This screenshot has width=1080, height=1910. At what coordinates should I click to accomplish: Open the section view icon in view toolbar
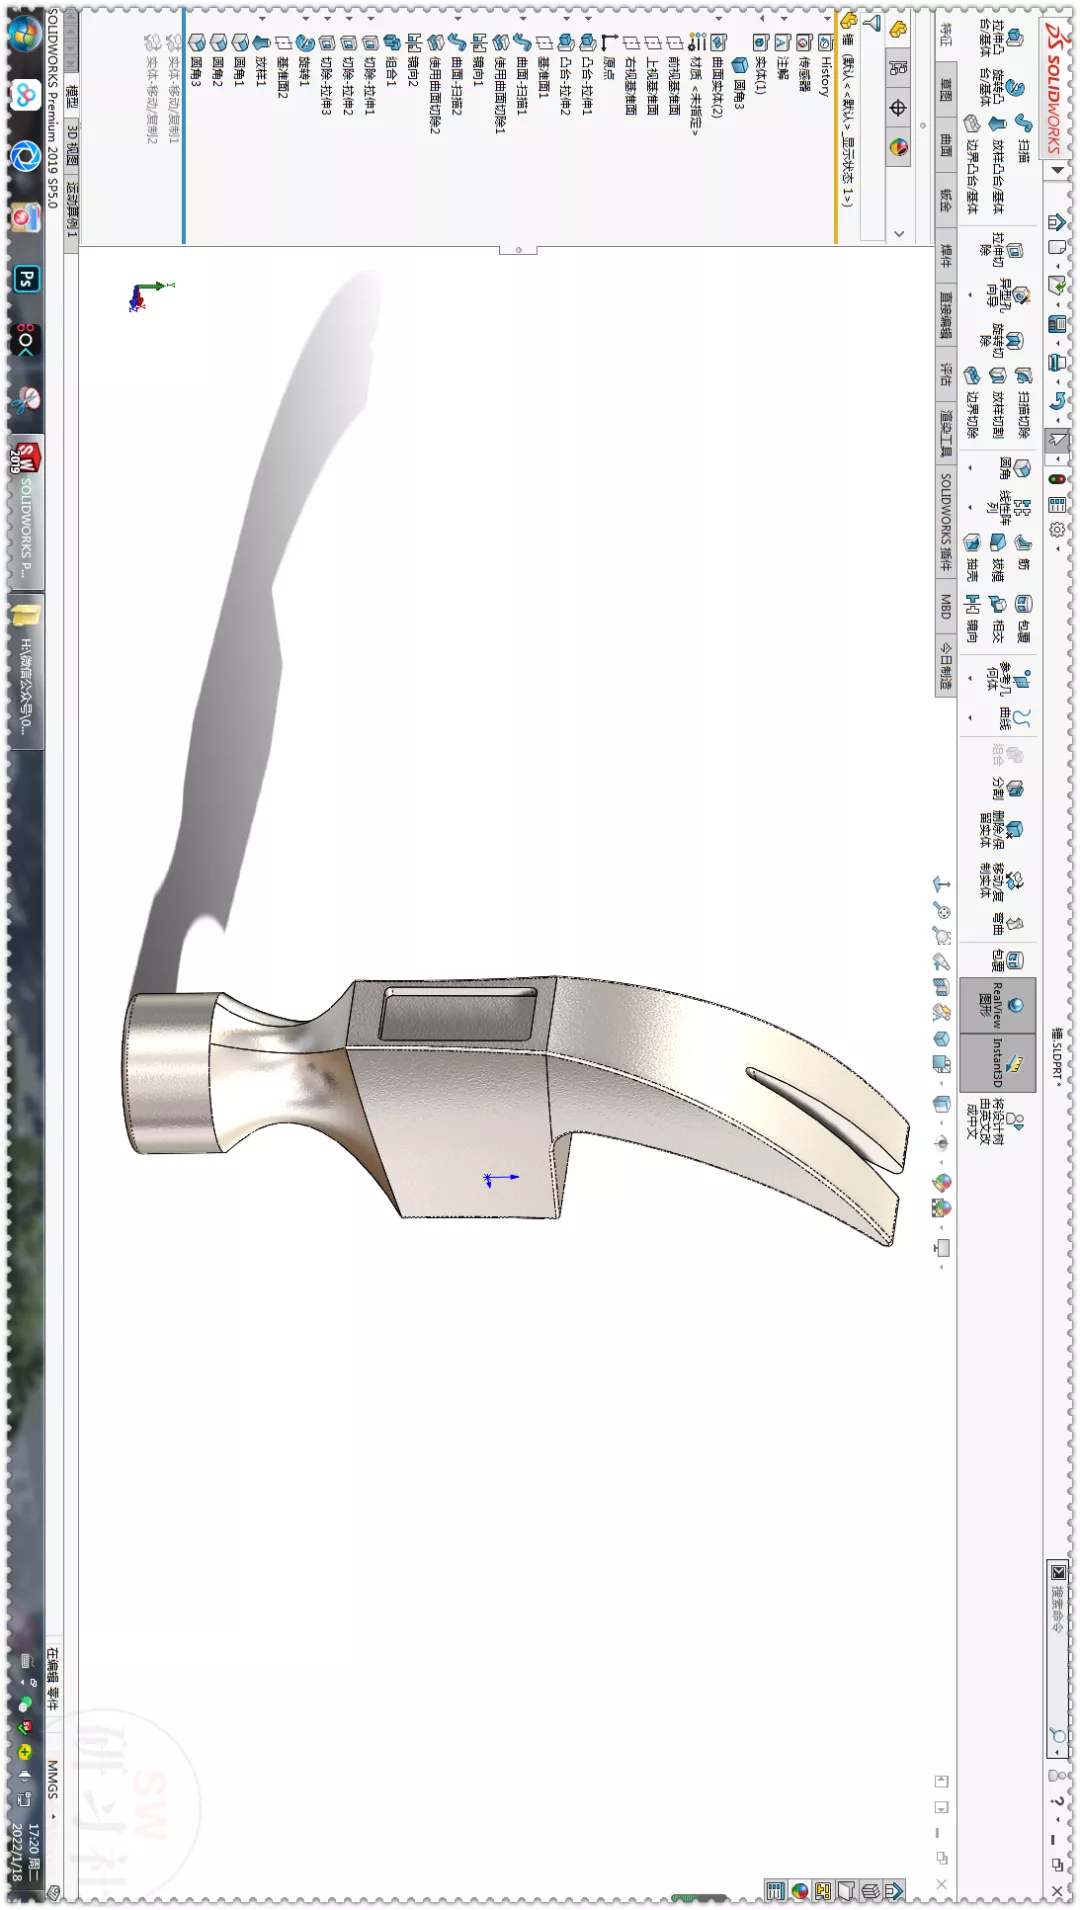coord(942,986)
